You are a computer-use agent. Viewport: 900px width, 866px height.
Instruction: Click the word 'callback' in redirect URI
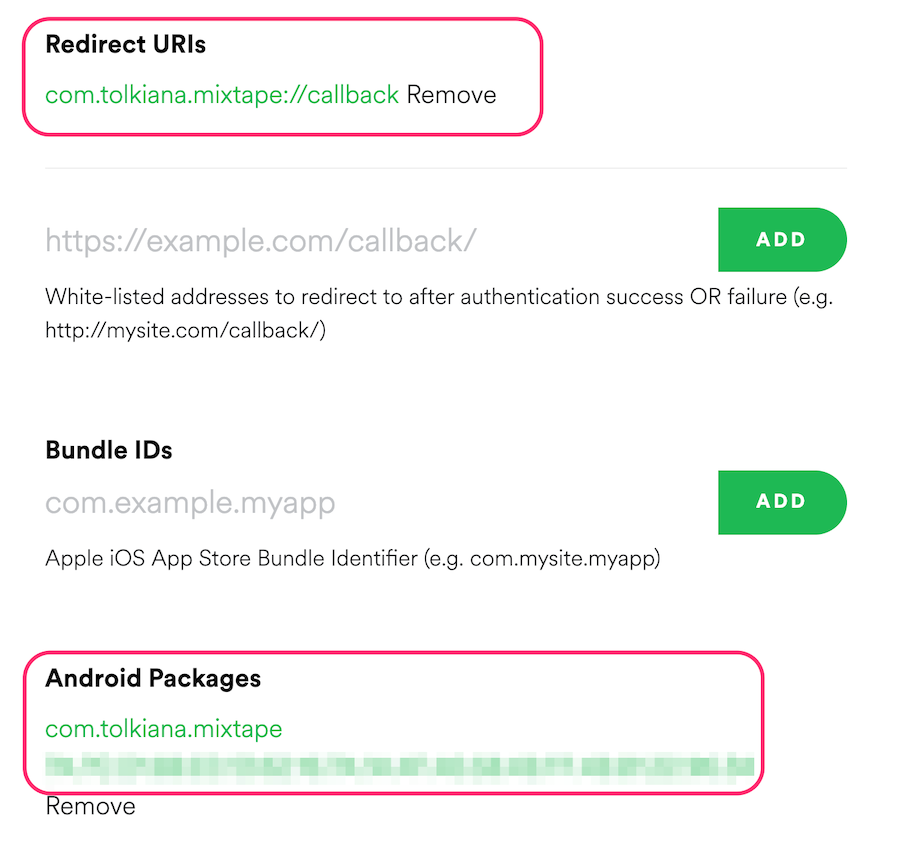pyautogui.click(x=353, y=95)
